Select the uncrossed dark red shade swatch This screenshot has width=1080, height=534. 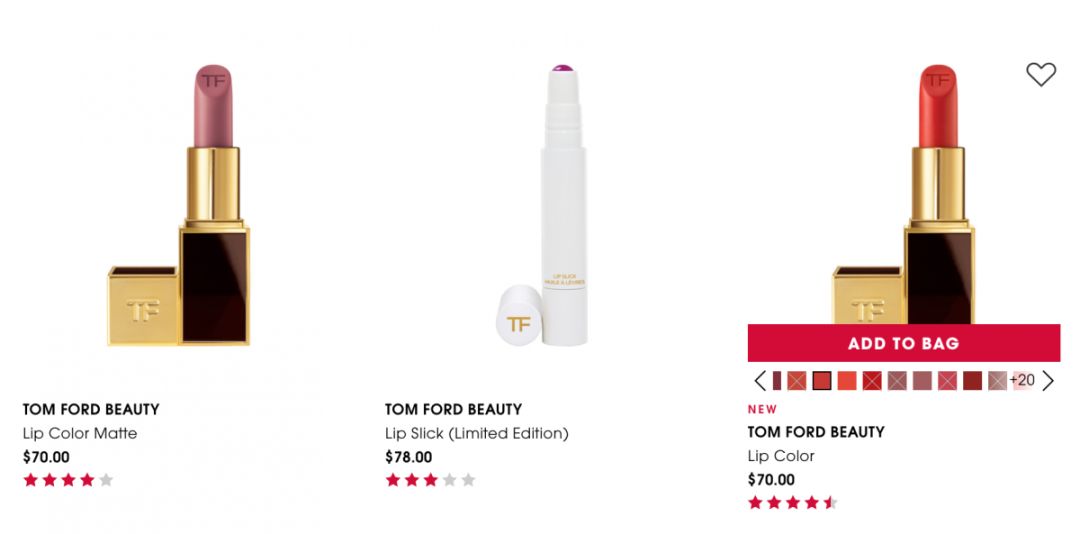972,381
